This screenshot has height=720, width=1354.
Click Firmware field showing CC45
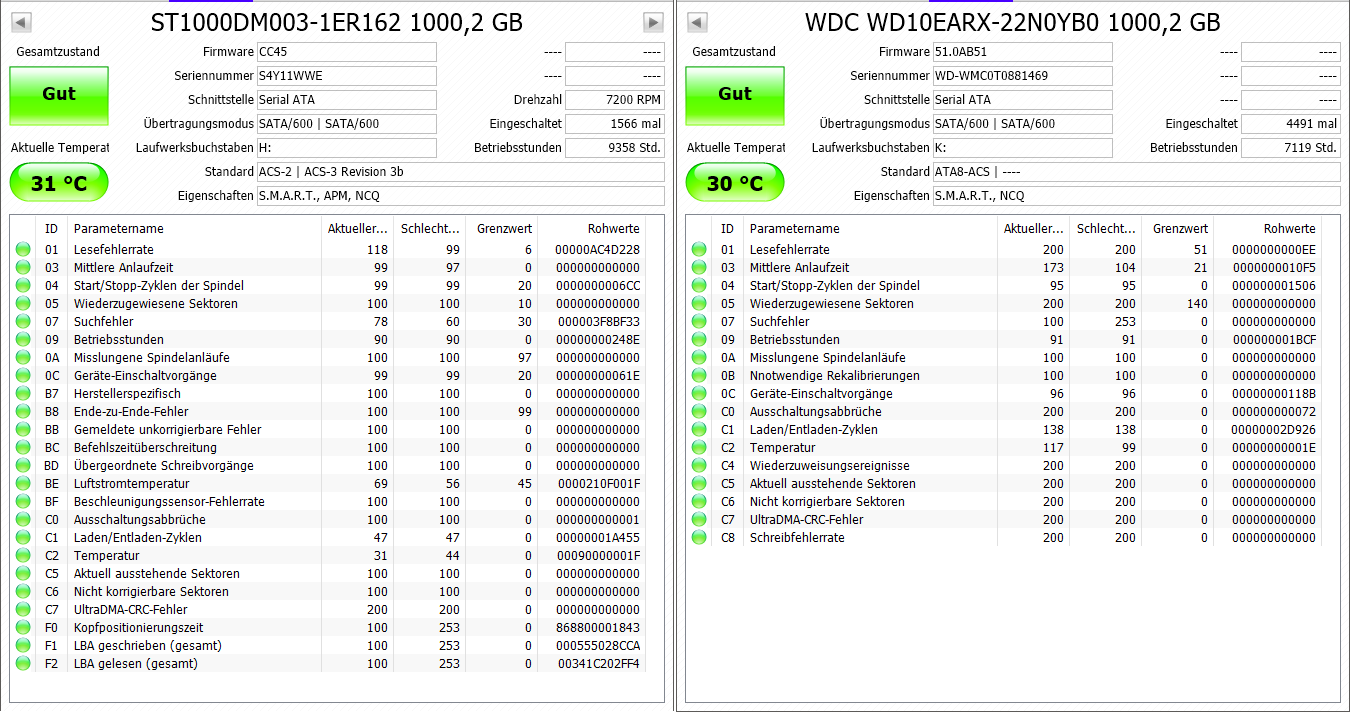click(346, 52)
